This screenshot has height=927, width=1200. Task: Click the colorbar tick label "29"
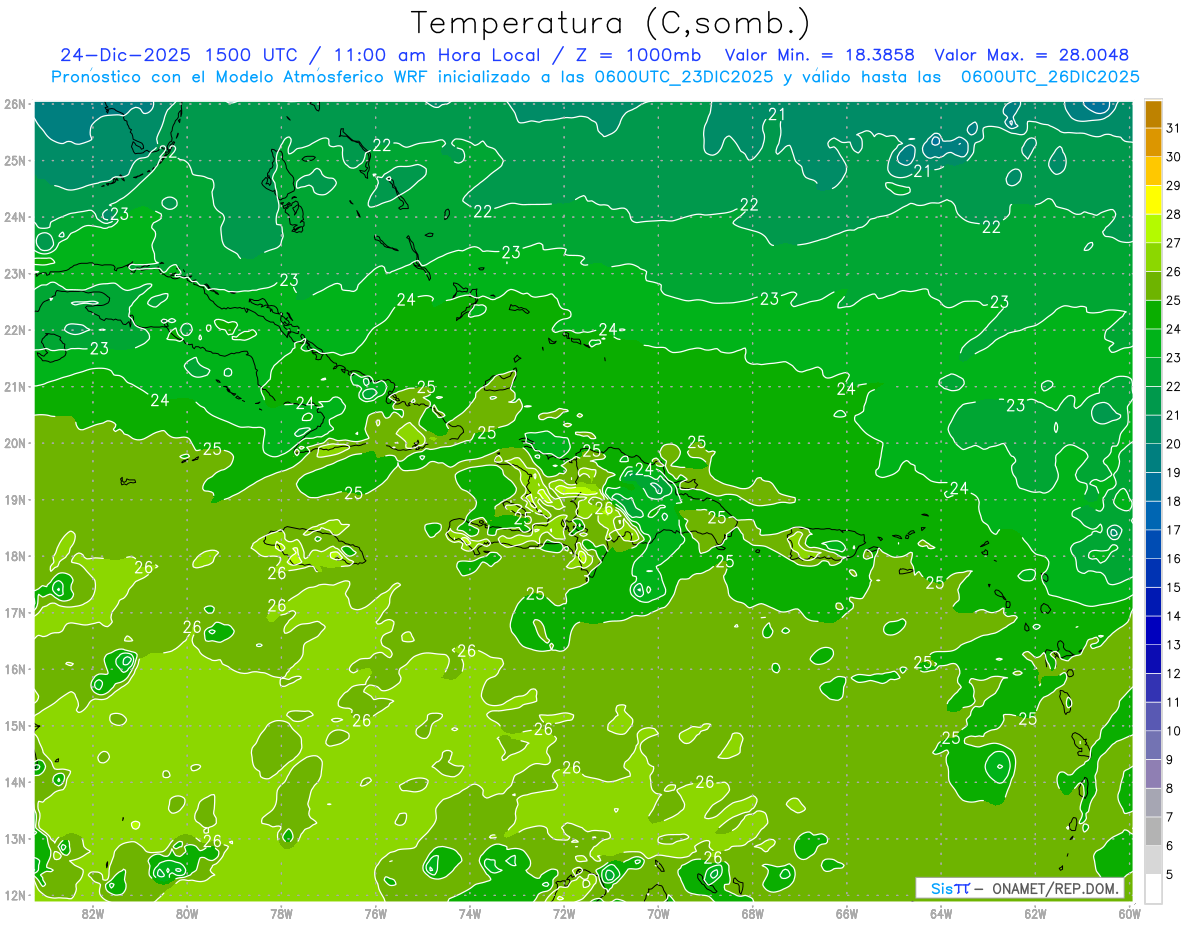point(1173,185)
